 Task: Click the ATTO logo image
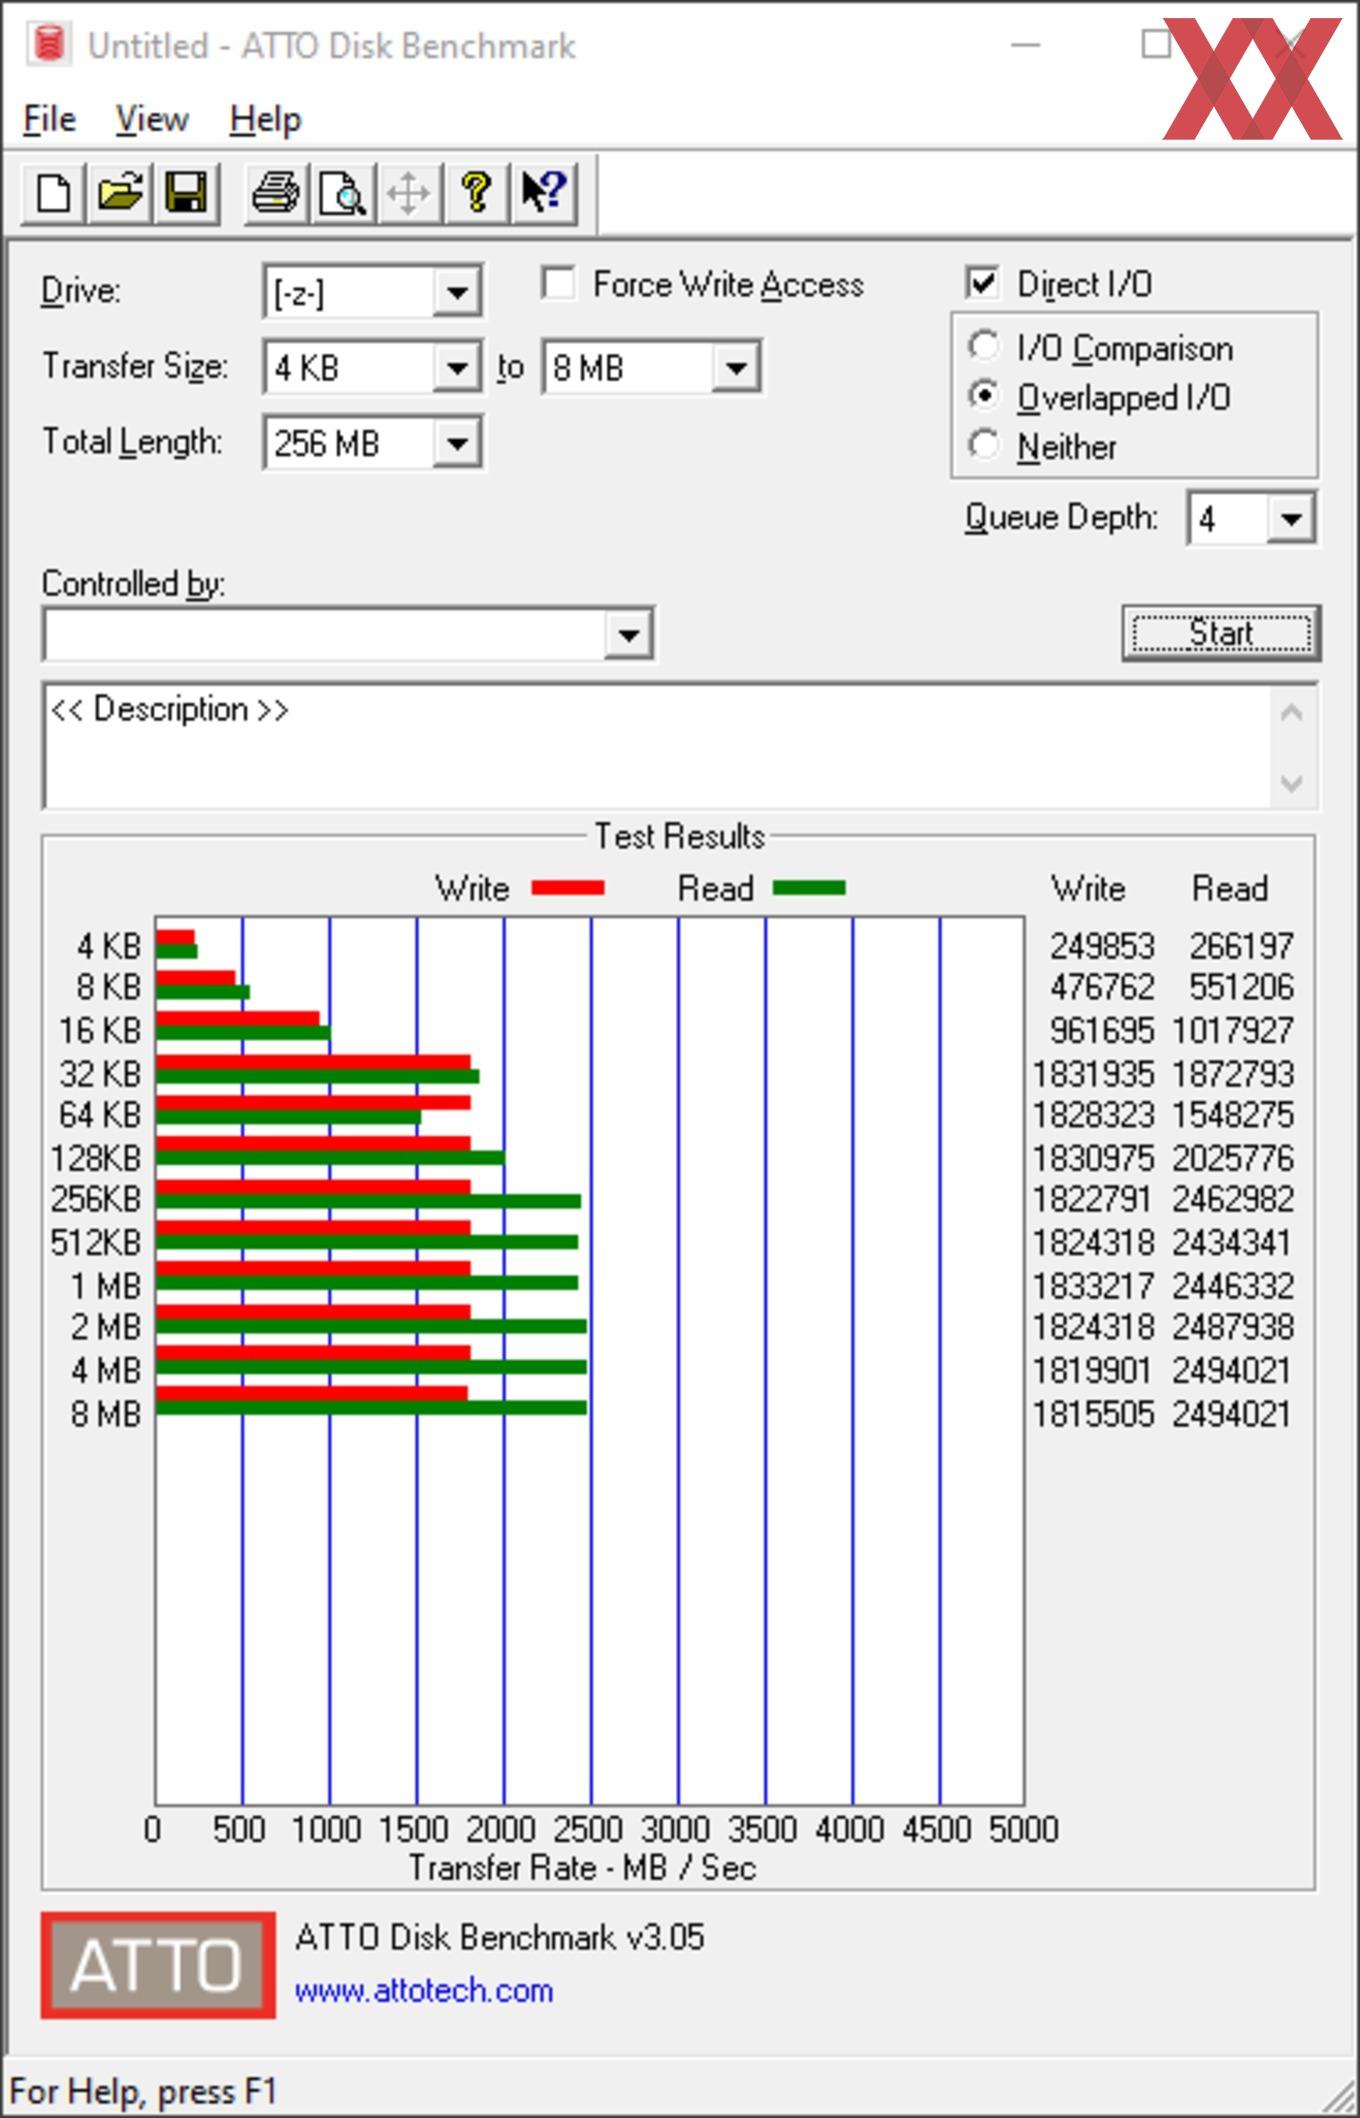158,1964
